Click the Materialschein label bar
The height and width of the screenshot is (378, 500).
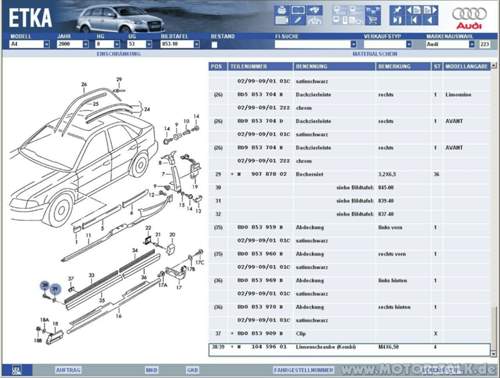pos(375,54)
